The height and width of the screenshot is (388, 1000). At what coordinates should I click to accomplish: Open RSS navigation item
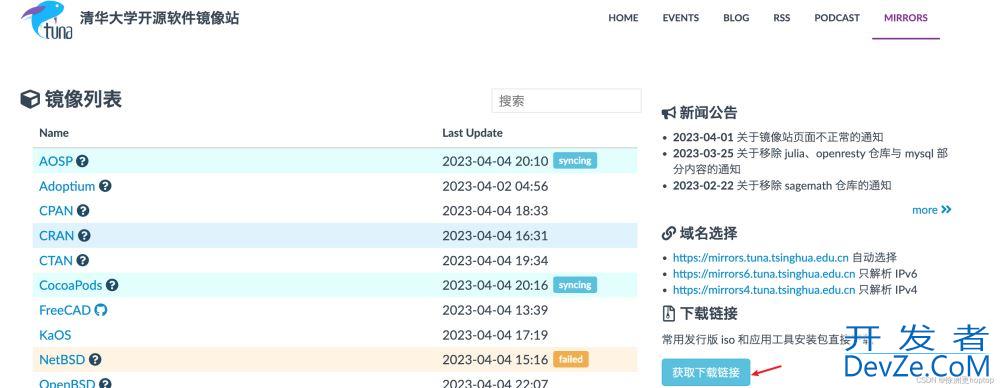(x=781, y=18)
